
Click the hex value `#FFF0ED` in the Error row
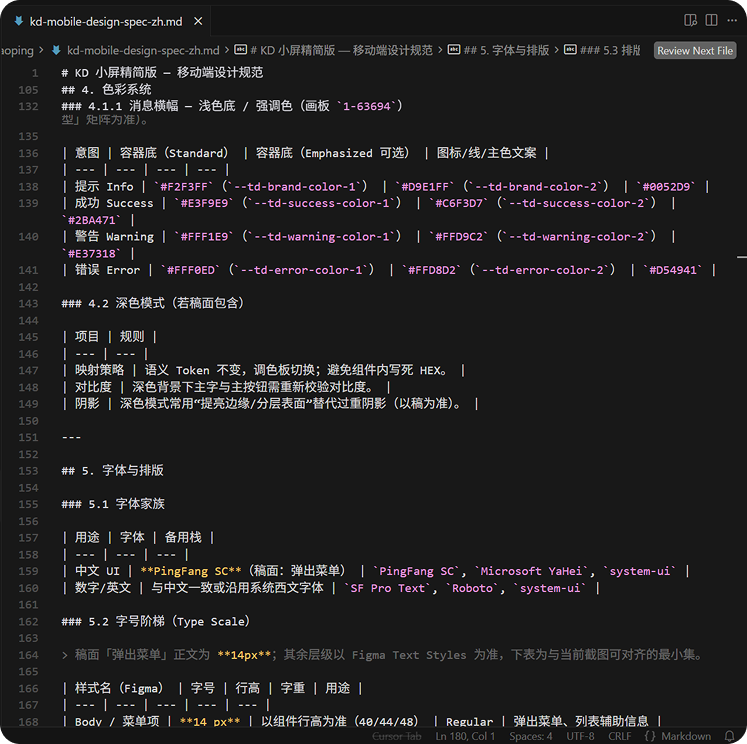click(x=191, y=270)
